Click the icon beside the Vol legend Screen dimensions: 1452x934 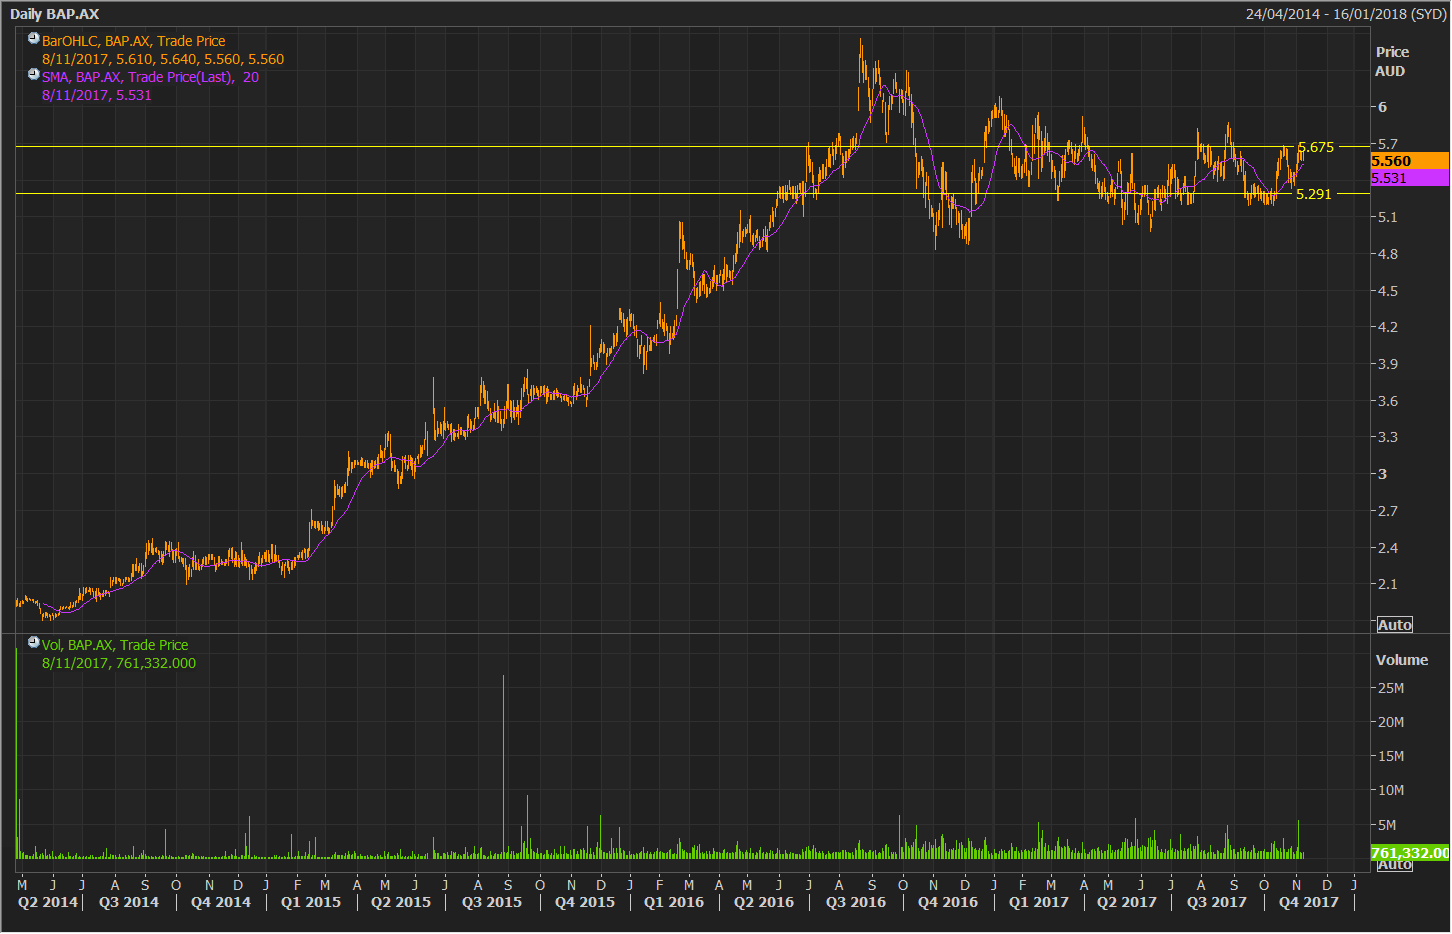tap(34, 643)
